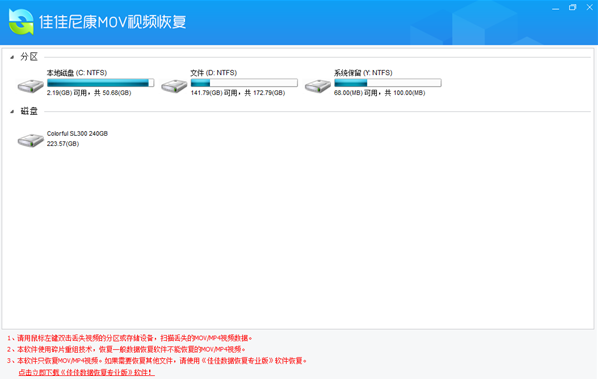
Task: Click the D: drive usage bar
Action: pos(244,83)
